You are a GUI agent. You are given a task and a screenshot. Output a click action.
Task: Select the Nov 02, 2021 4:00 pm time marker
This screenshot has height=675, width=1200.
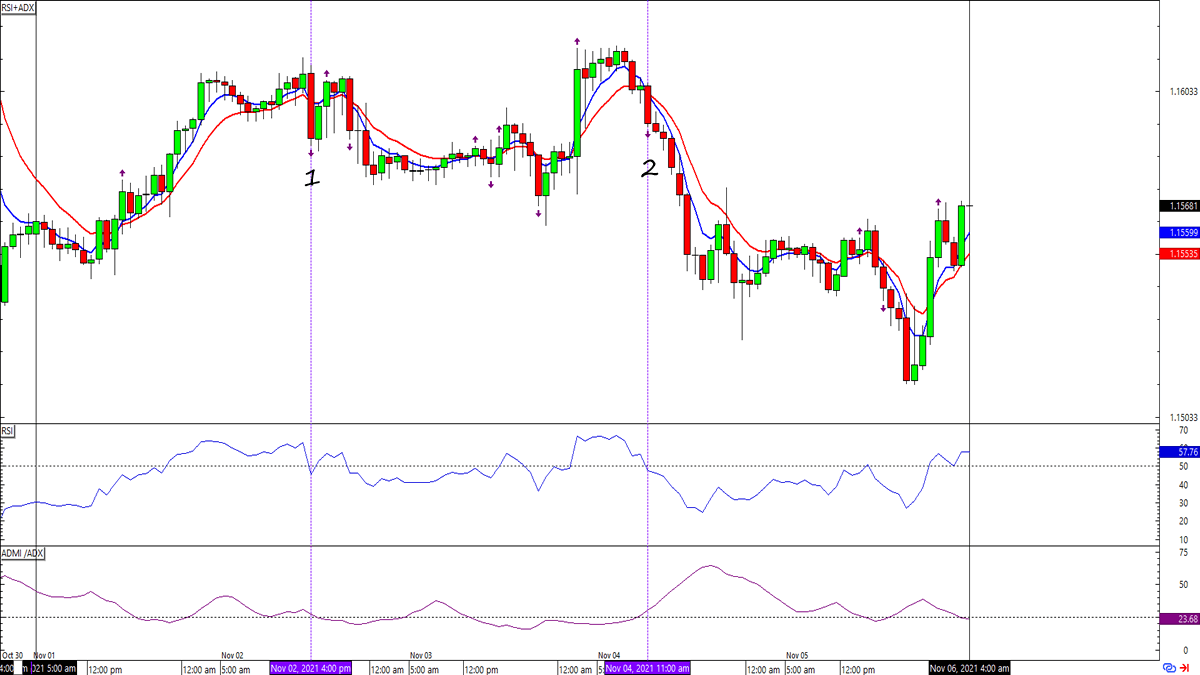click(311, 668)
